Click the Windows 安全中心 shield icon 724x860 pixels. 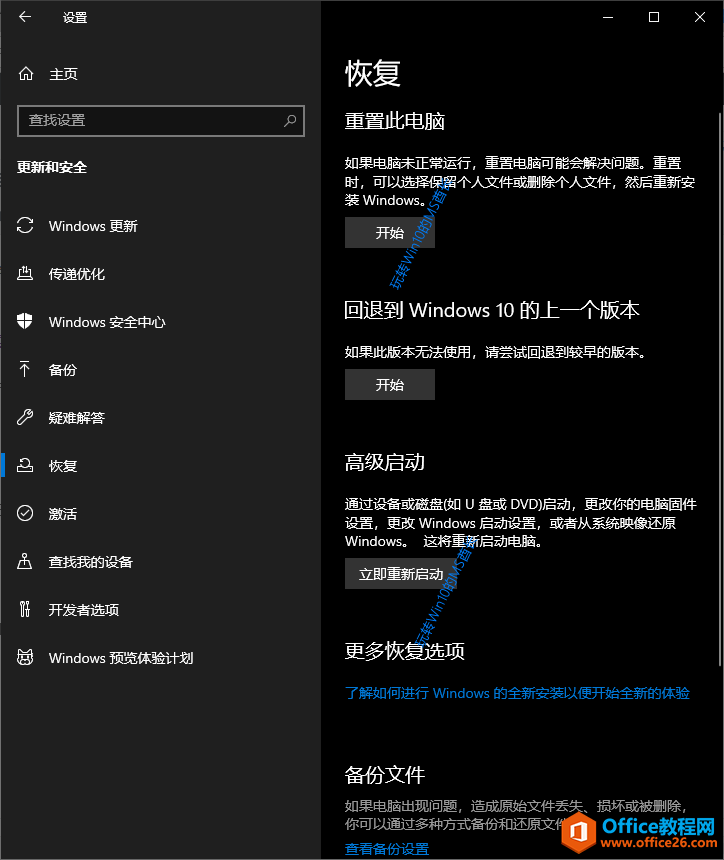tap(25, 321)
